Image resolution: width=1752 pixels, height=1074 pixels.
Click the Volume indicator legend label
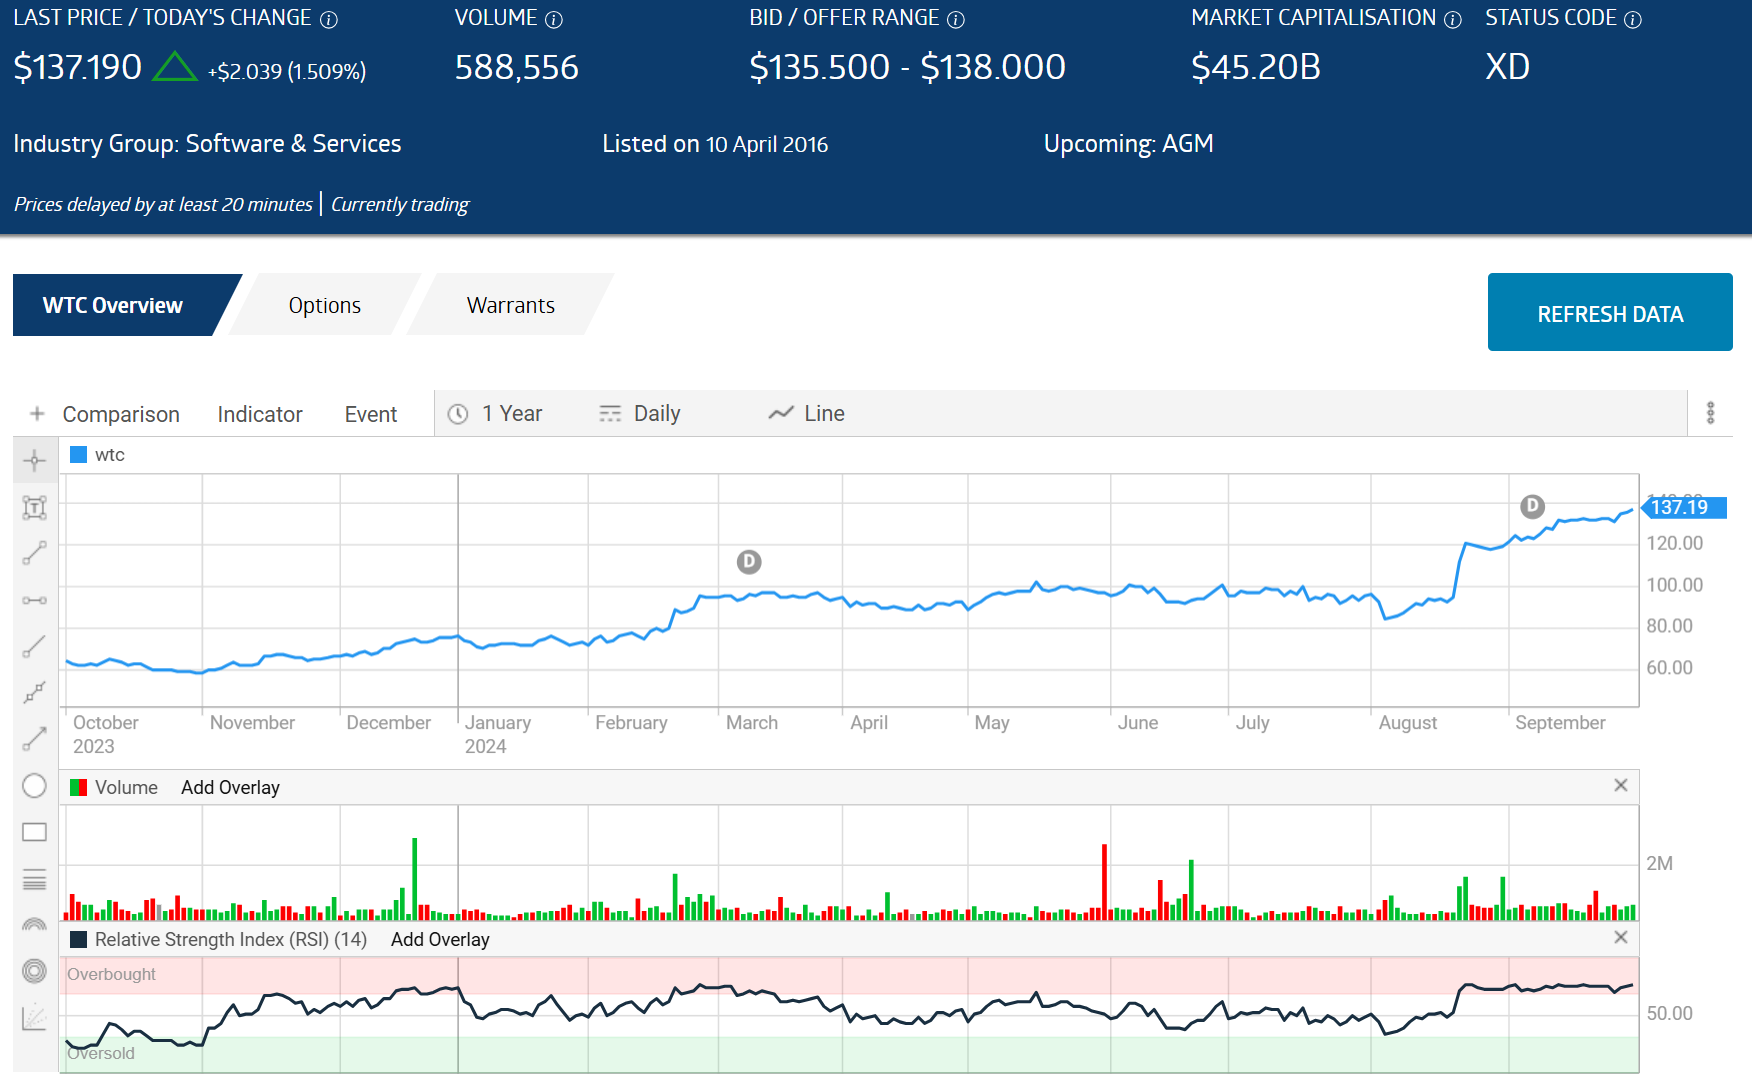click(x=126, y=787)
